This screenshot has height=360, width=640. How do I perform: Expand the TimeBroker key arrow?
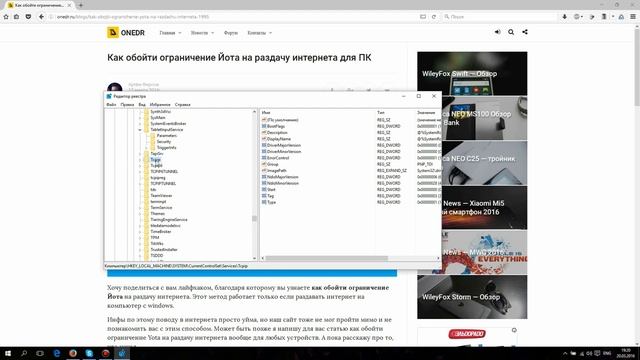(x=140, y=231)
